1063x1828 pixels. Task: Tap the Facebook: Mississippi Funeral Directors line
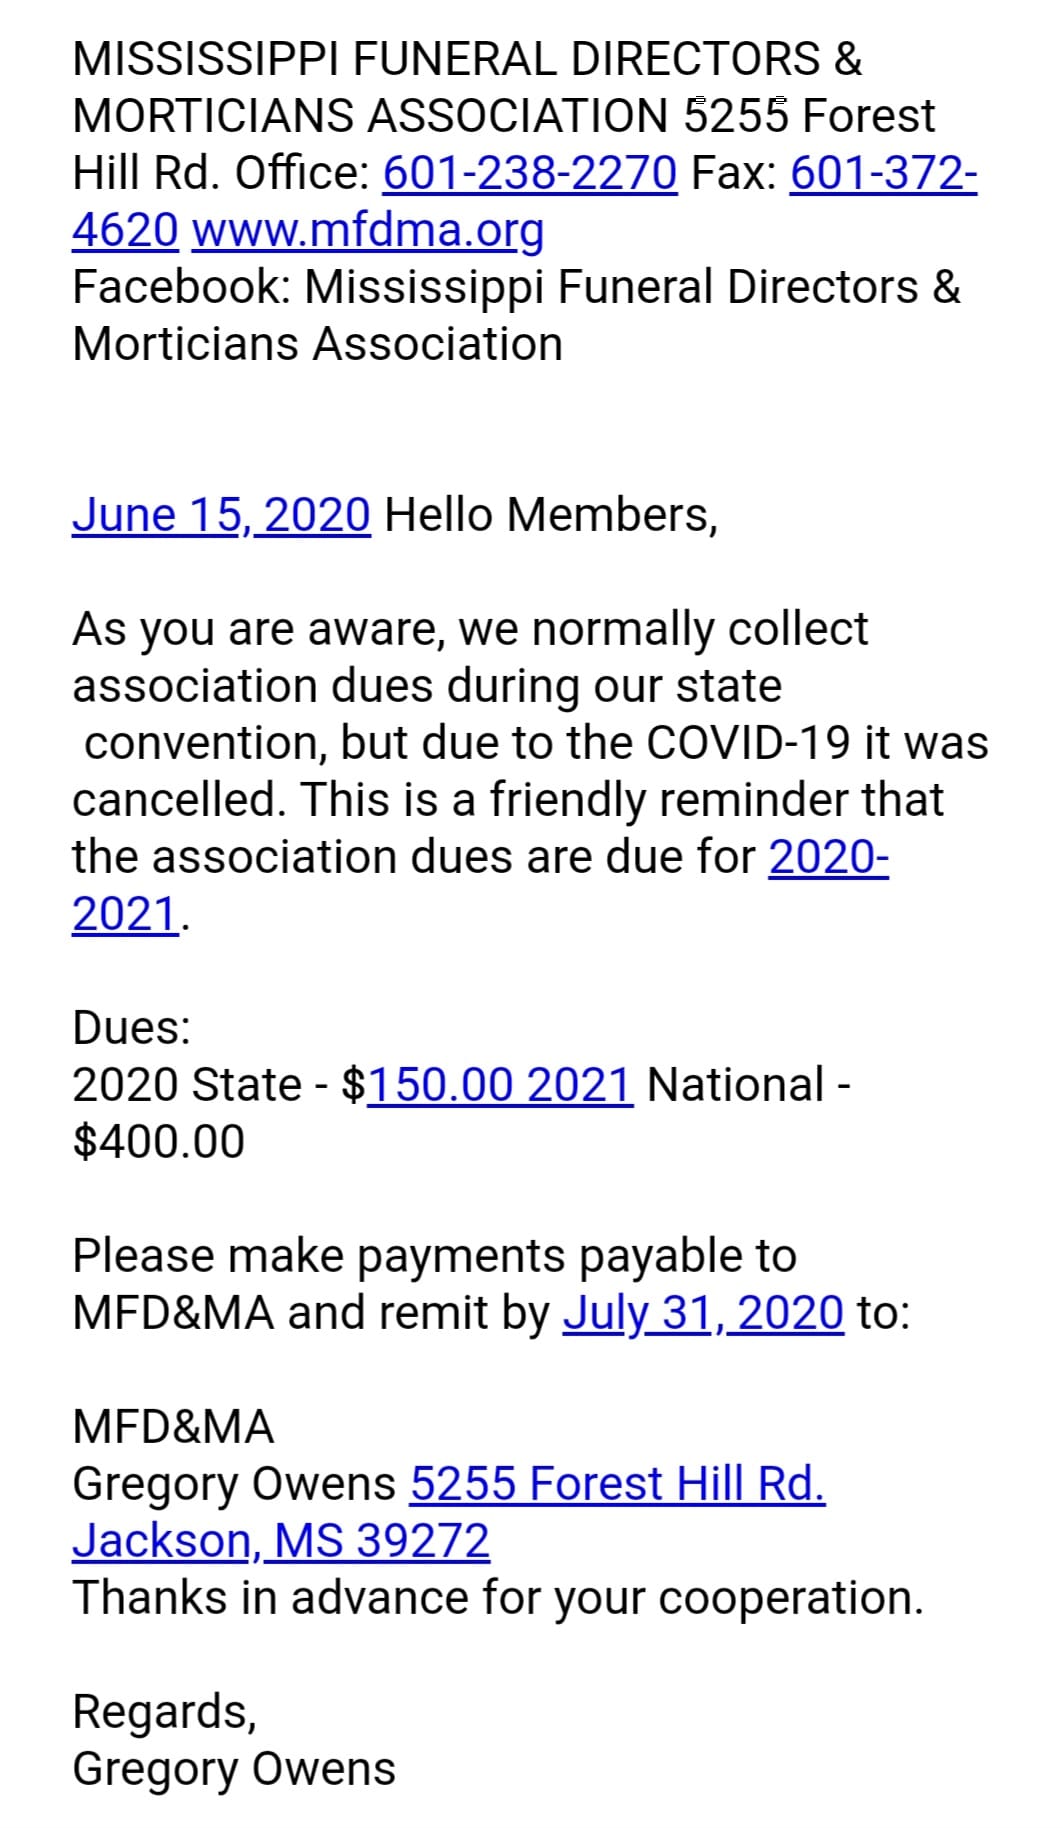pos(516,287)
